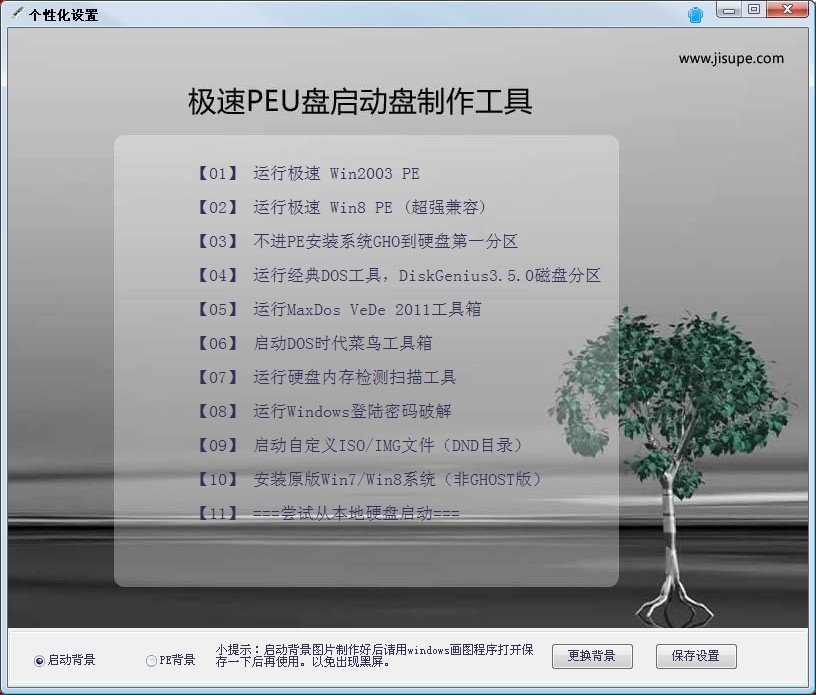Select entry 06 启动DOS时代菜鸟工具箱
Image resolution: width=816 pixels, height=695 pixels.
[314, 343]
